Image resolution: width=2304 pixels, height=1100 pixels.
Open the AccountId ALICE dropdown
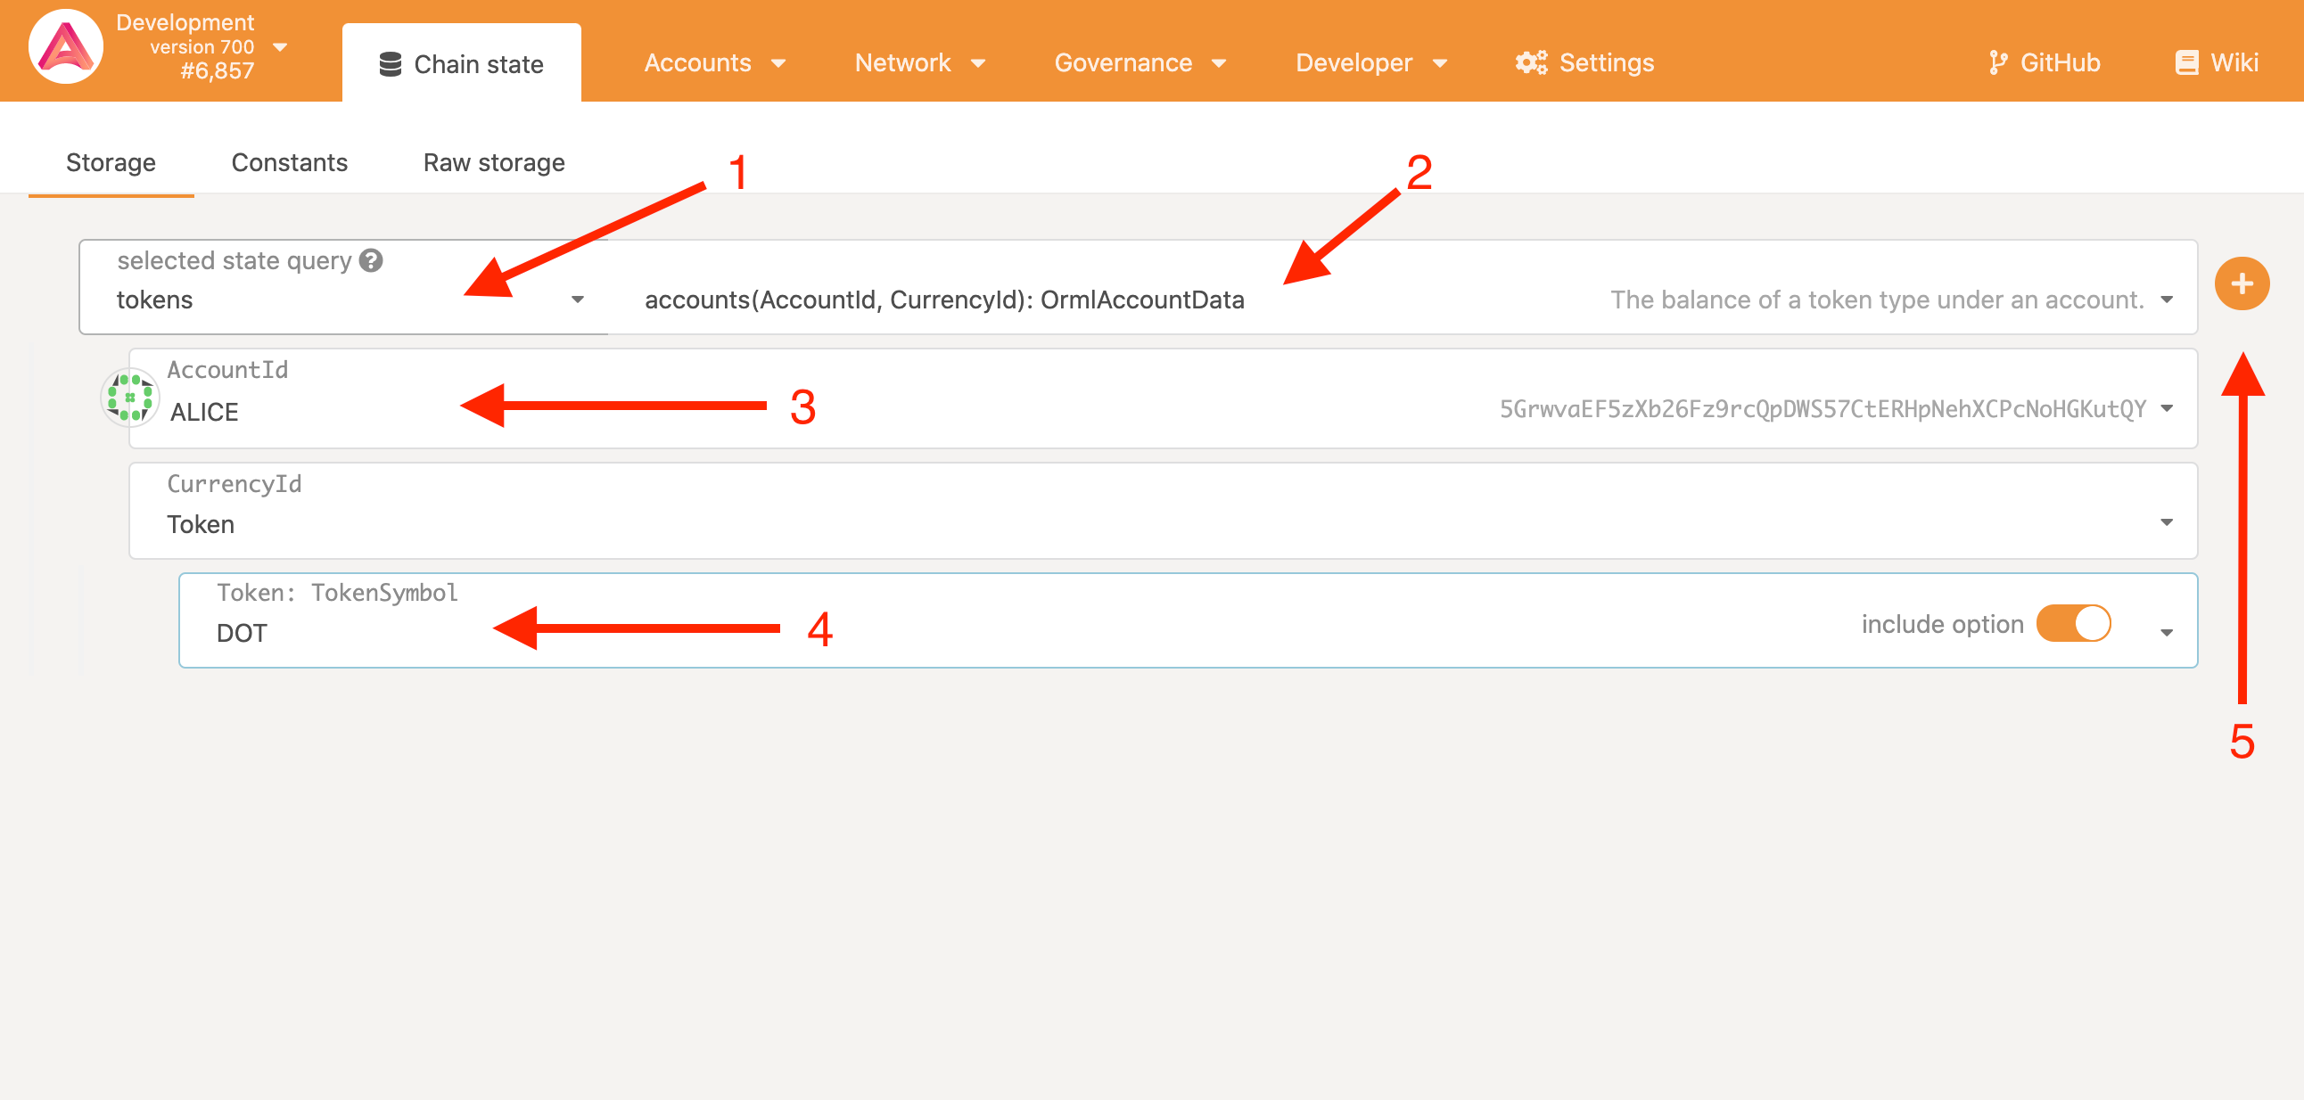click(x=2166, y=409)
